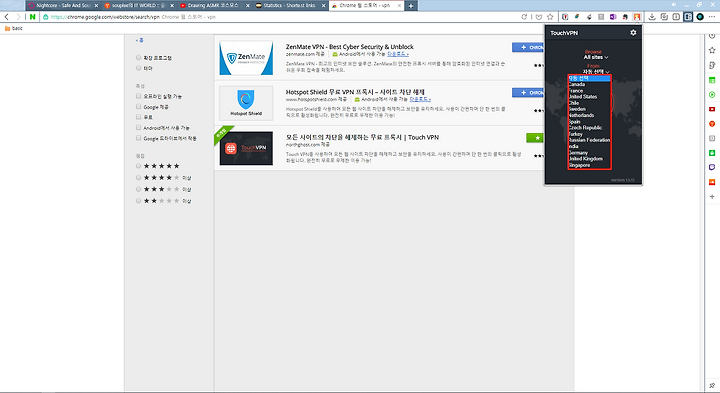
Task: Choose United States from the country list
Action: tap(590, 97)
